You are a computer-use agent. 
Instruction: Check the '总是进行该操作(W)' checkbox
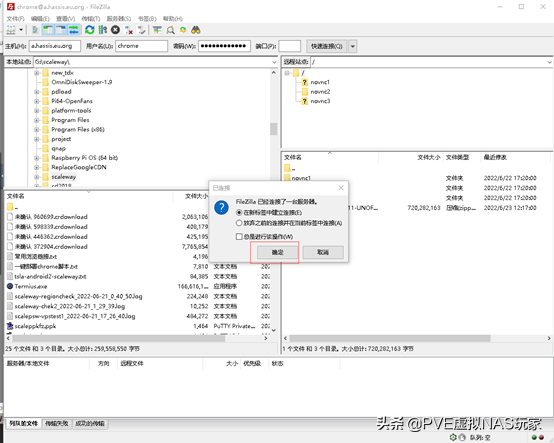[x=239, y=236]
